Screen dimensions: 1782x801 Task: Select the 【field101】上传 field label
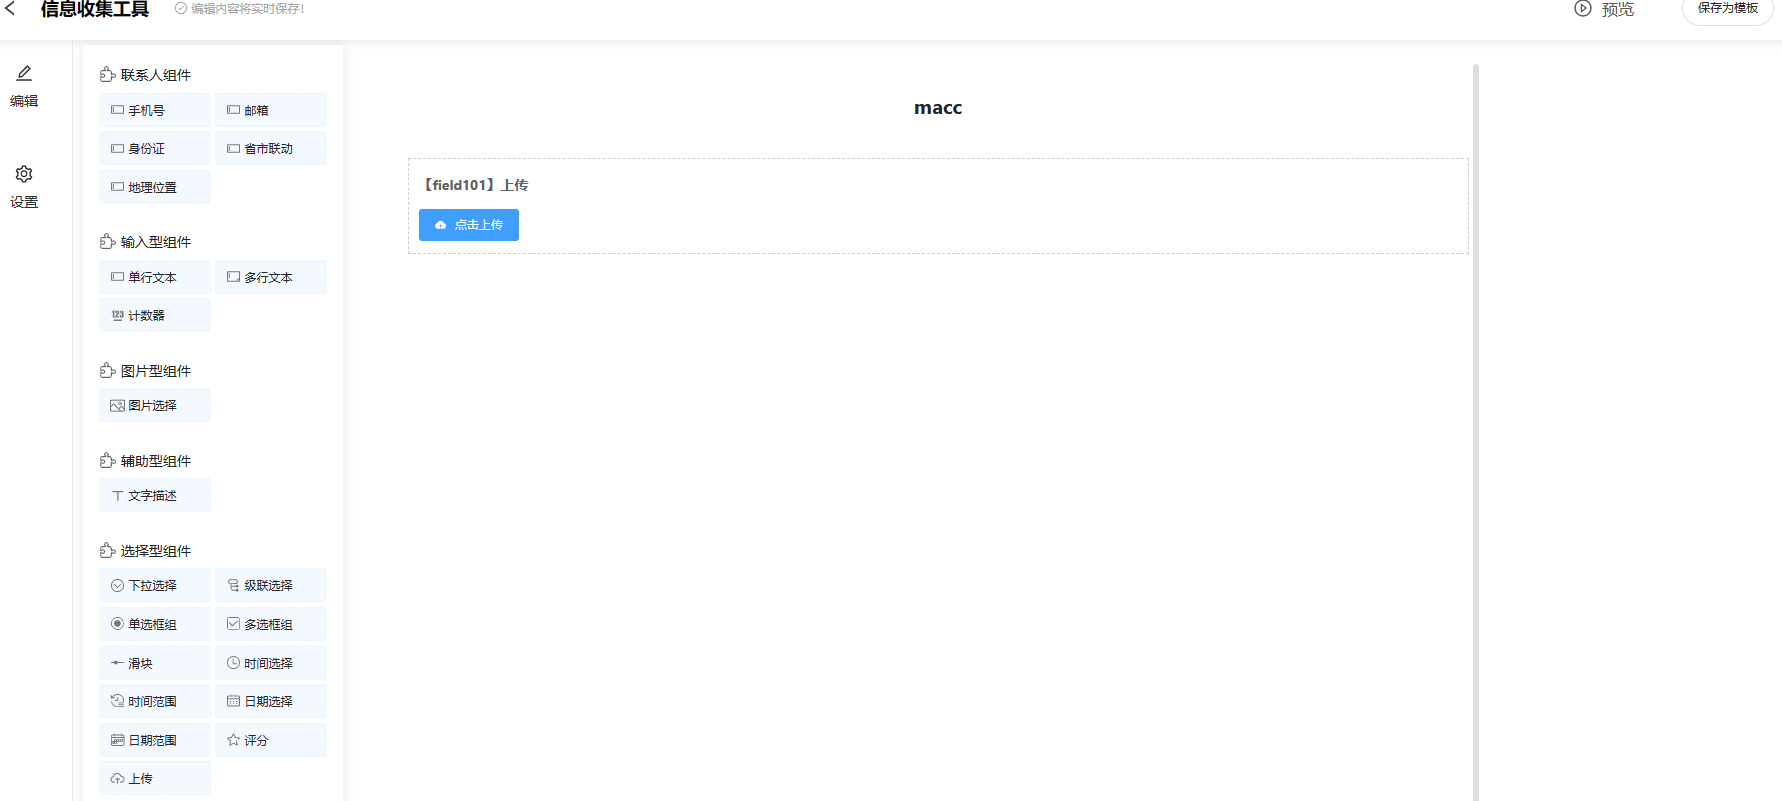[x=474, y=185]
